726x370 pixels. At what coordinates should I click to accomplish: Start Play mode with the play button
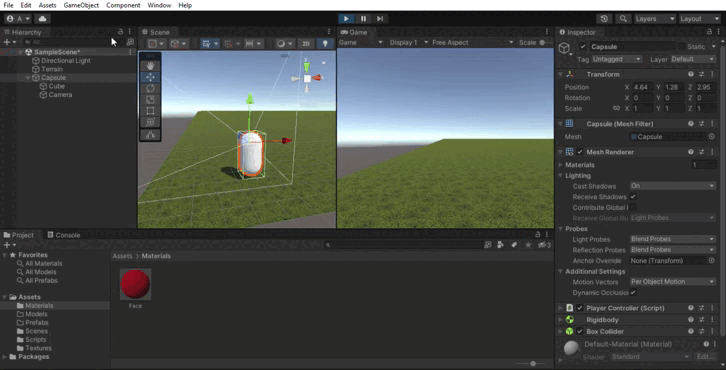coord(346,19)
